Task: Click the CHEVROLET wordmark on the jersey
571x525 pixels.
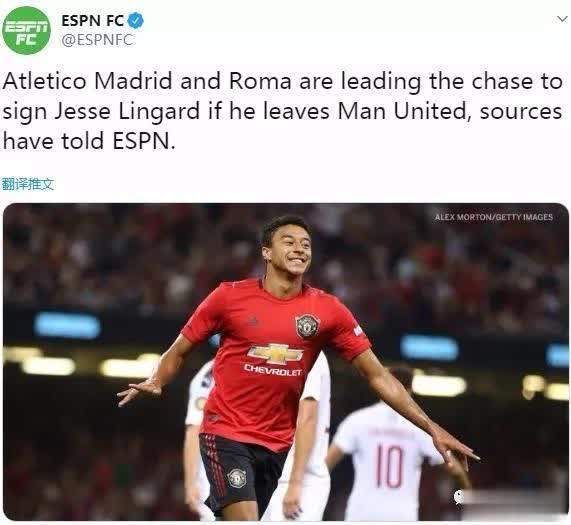Action: pyautogui.click(x=273, y=371)
